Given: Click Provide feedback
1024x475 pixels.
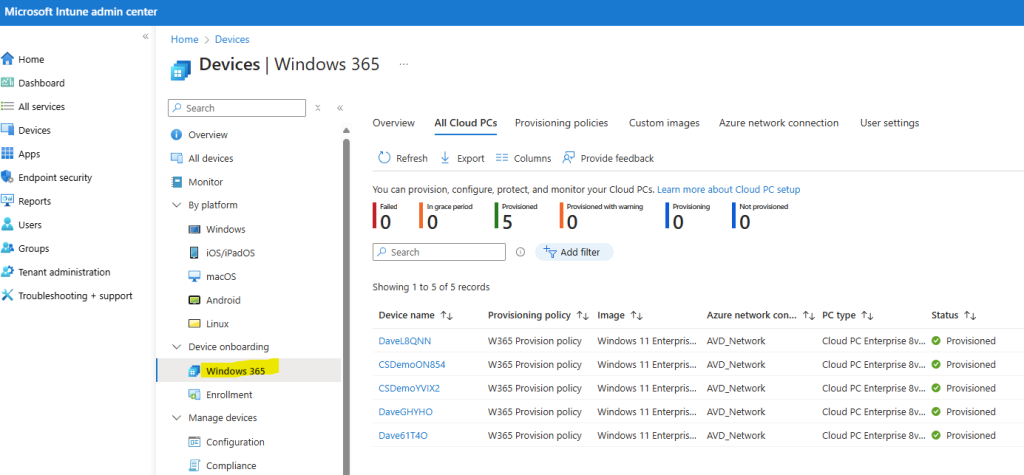Looking at the screenshot, I should pyautogui.click(x=608, y=158).
